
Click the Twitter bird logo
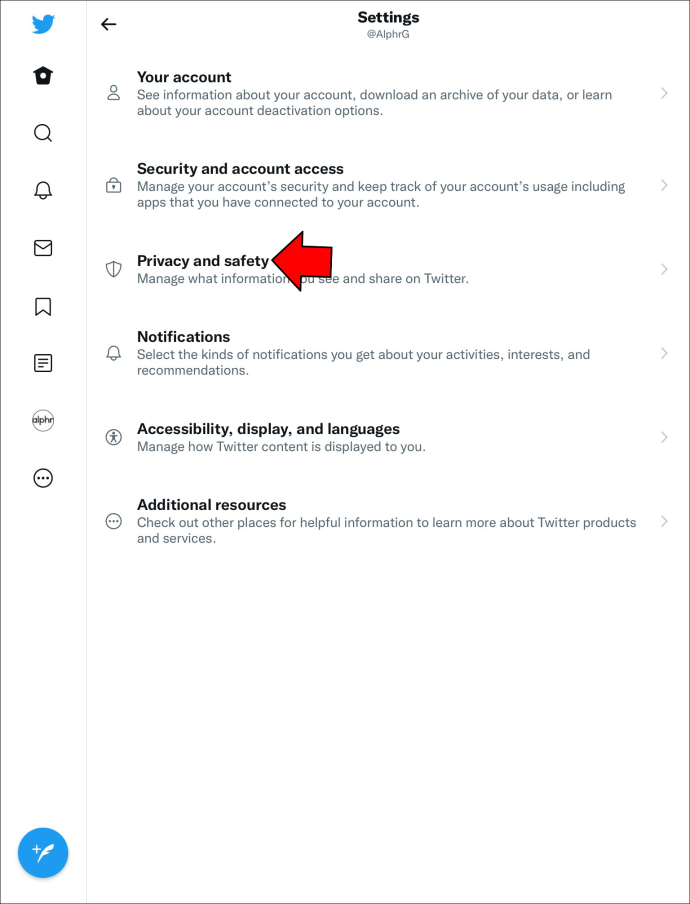pyautogui.click(x=43, y=25)
